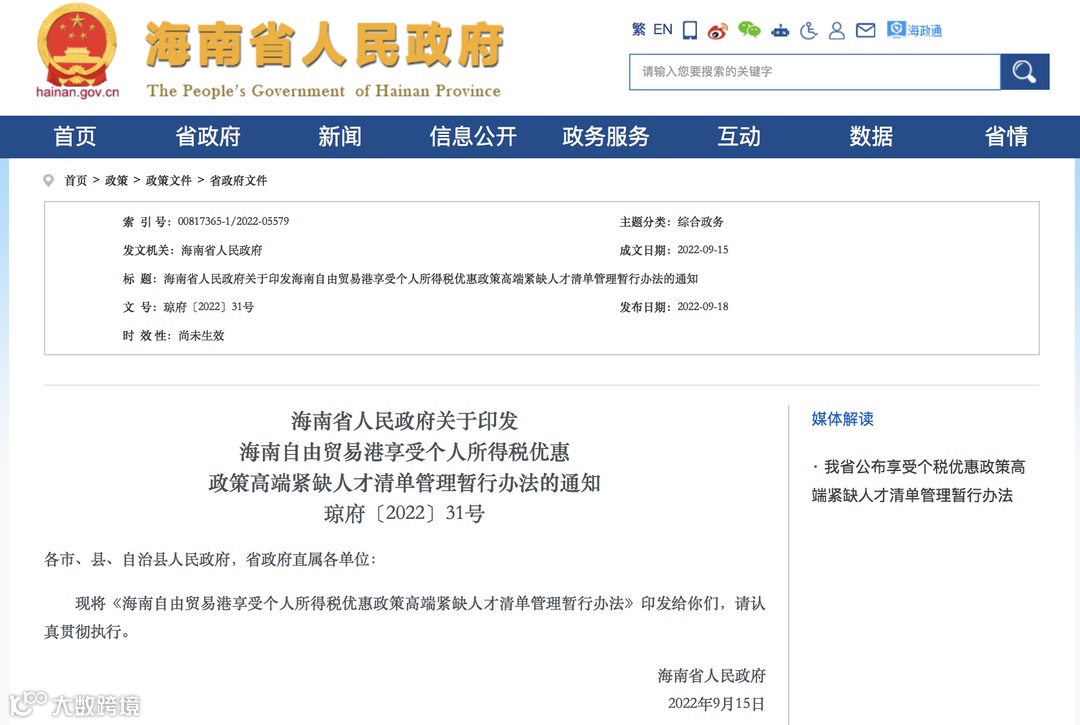Image resolution: width=1080 pixels, height=725 pixels.
Task: Enable accessibility mode via wheelchair icon
Action: point(809,30)
